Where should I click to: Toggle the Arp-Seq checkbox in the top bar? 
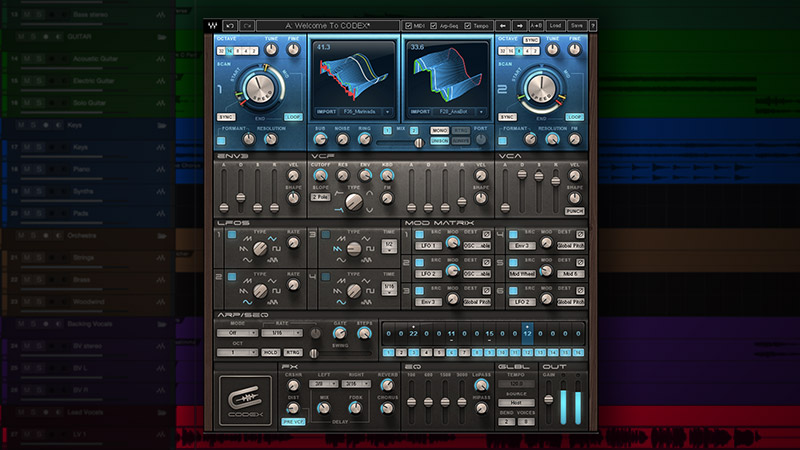[x=434, y=26]
